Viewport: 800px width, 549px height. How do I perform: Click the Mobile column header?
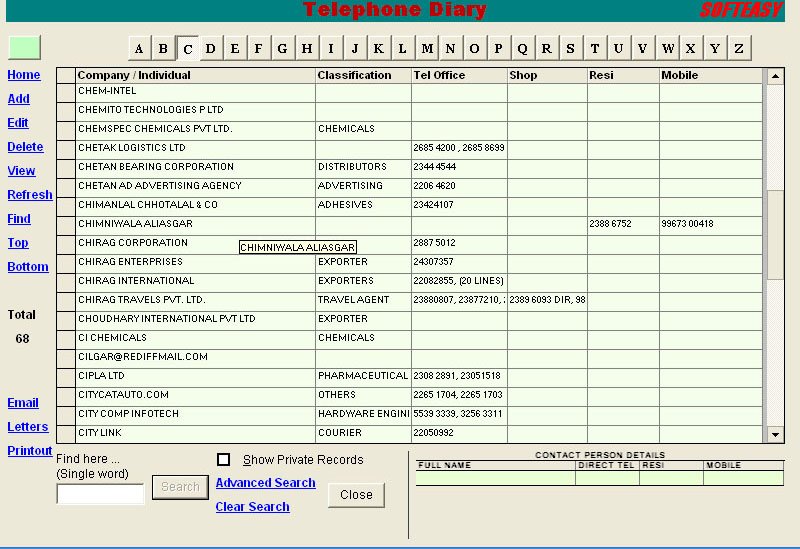[711, 75]
